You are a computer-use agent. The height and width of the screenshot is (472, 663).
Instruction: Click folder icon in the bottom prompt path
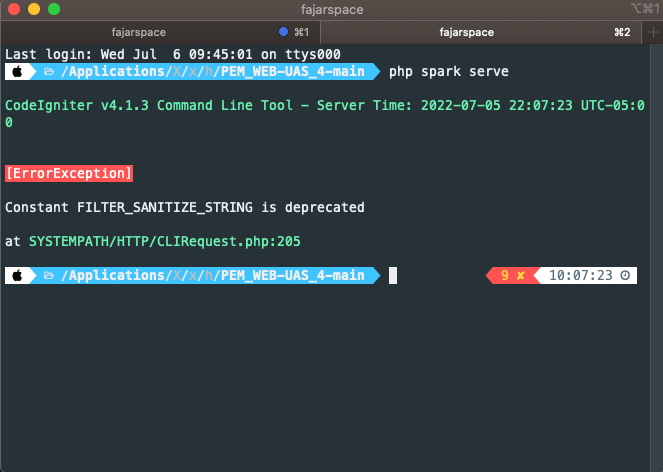pos(49,275)
